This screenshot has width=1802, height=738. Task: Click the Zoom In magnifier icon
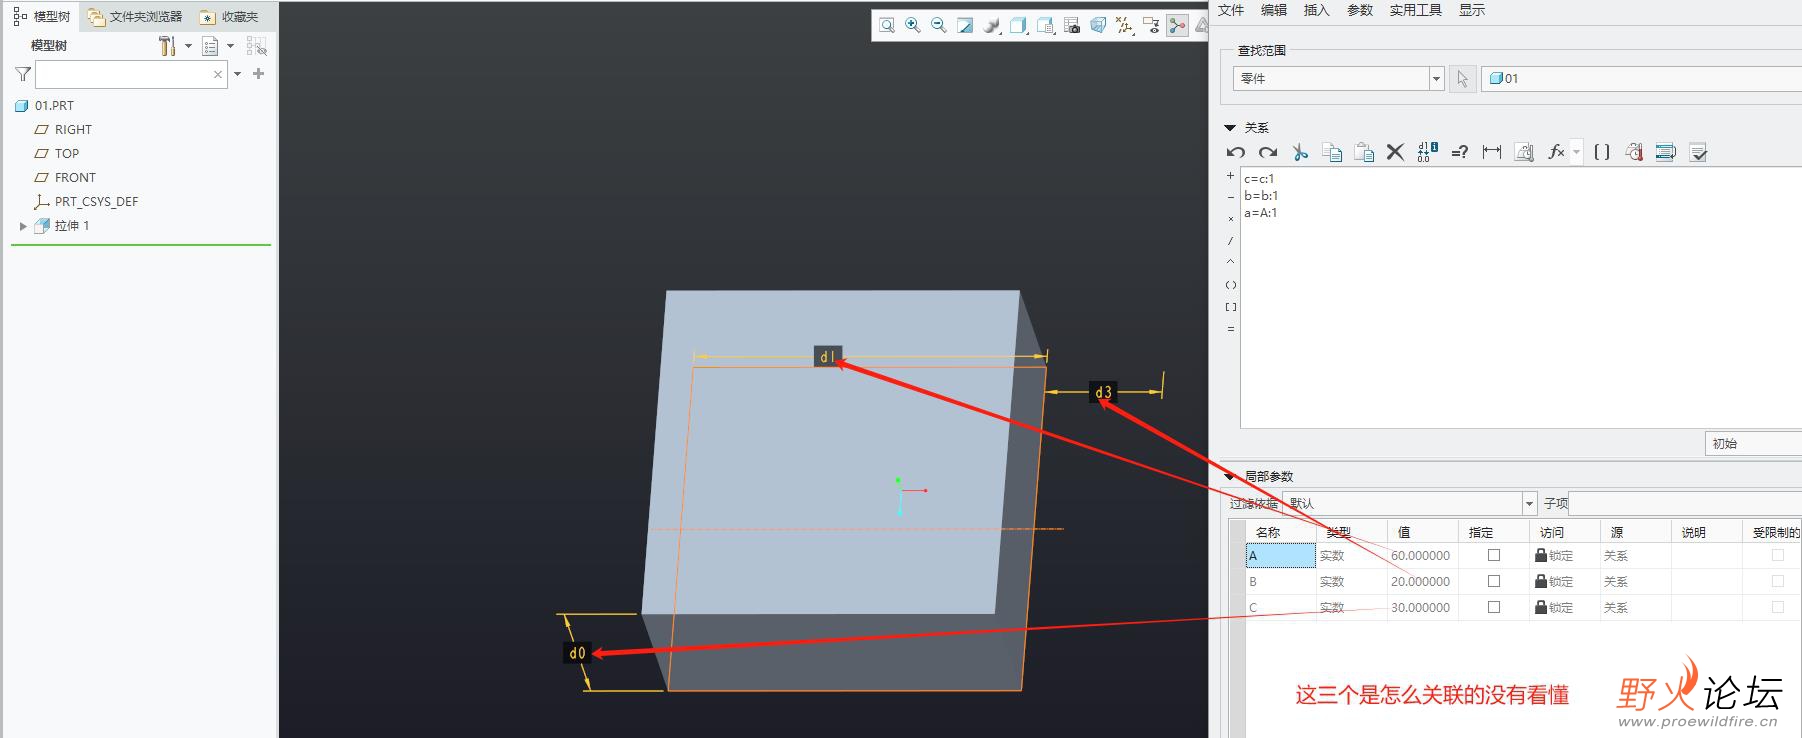tap(913, 26)
